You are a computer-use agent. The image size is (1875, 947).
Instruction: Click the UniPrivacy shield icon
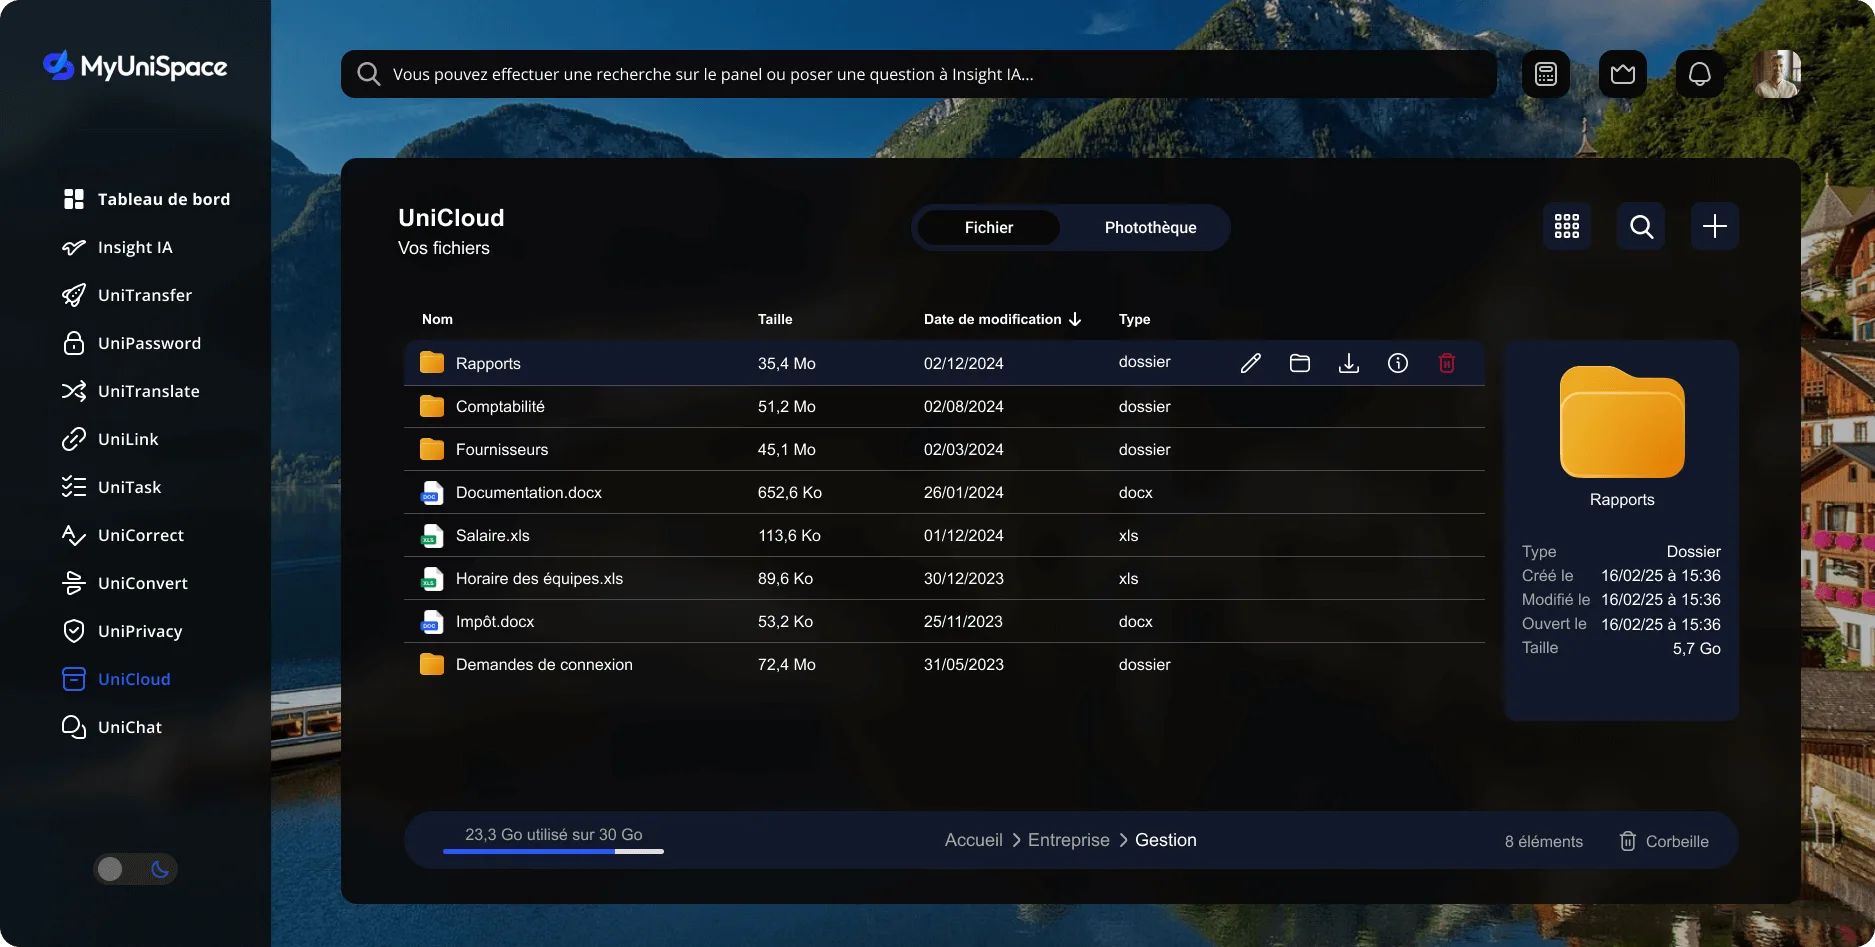click(x=74, y=631)
